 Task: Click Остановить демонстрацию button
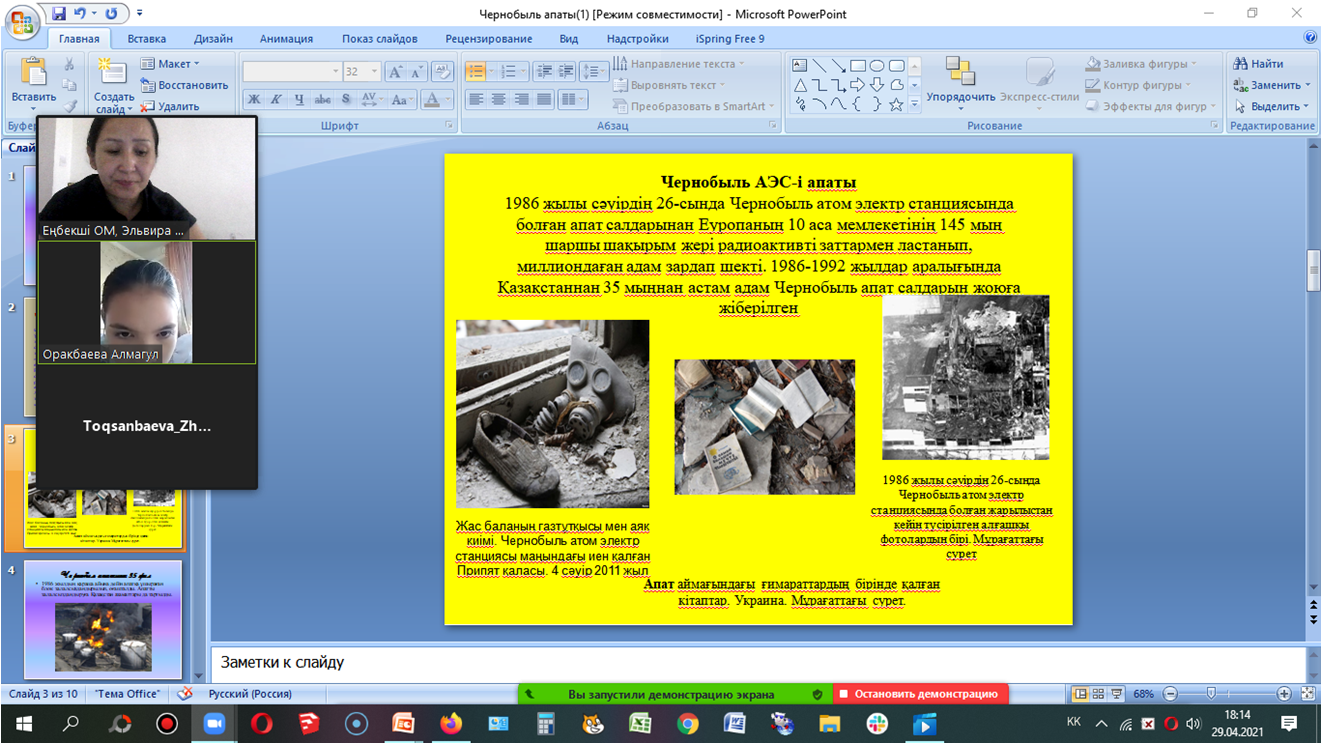pos(920,694)
